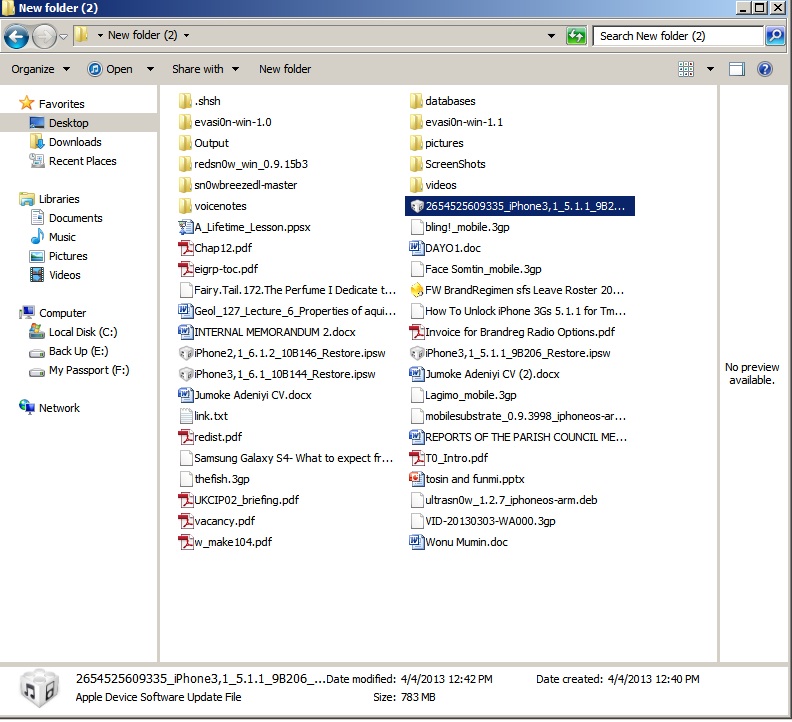Select the highlighted 2654525609335_iPhone3,1 ipsw file
The height and width of the screenshot is (722, 792).
click(x=520, y=206)
